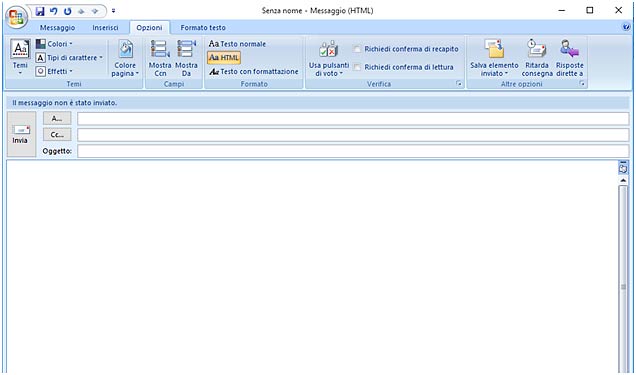Enable Richiedi conferma di recapito
Image resolution: width=636 pixels, height=375 pixels.
407,49
